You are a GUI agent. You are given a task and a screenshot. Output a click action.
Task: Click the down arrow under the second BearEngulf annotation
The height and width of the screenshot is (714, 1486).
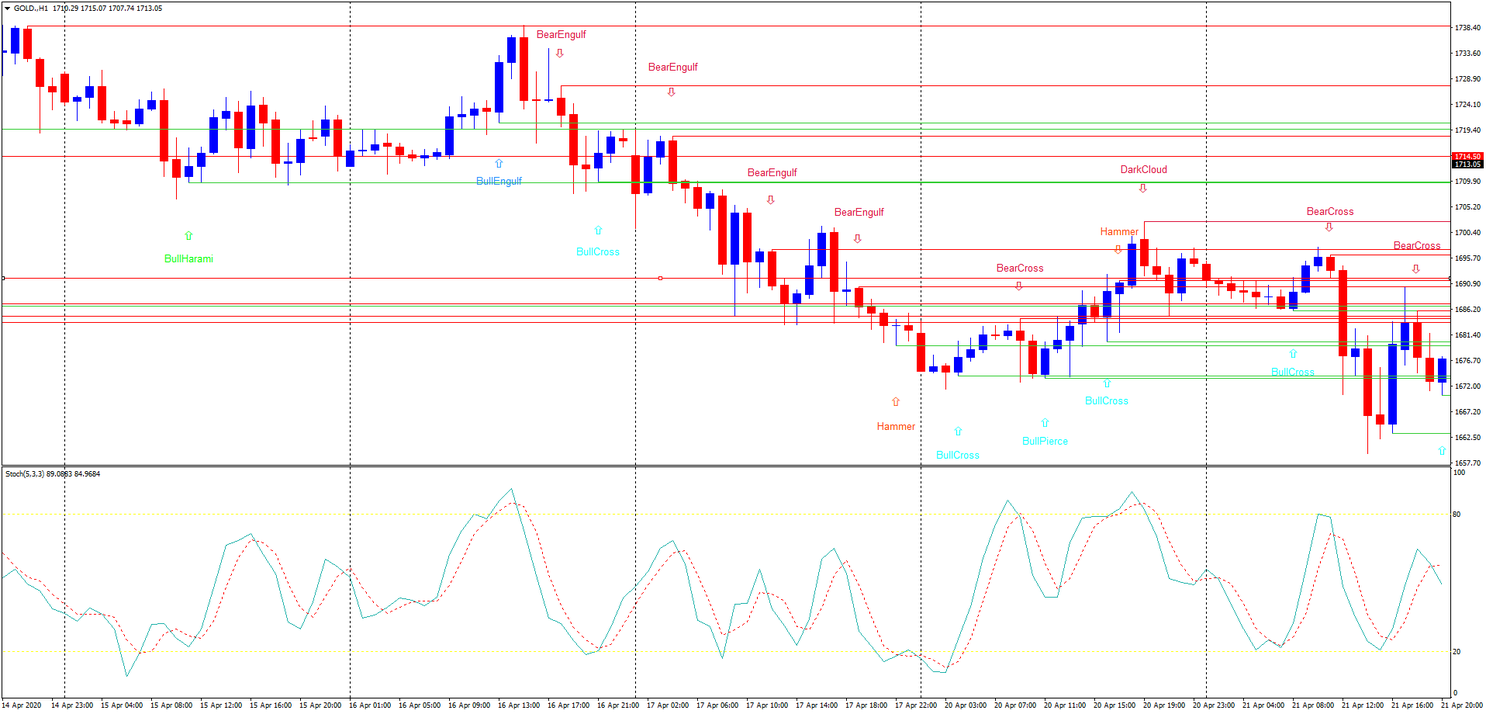(x=670, y=91)
